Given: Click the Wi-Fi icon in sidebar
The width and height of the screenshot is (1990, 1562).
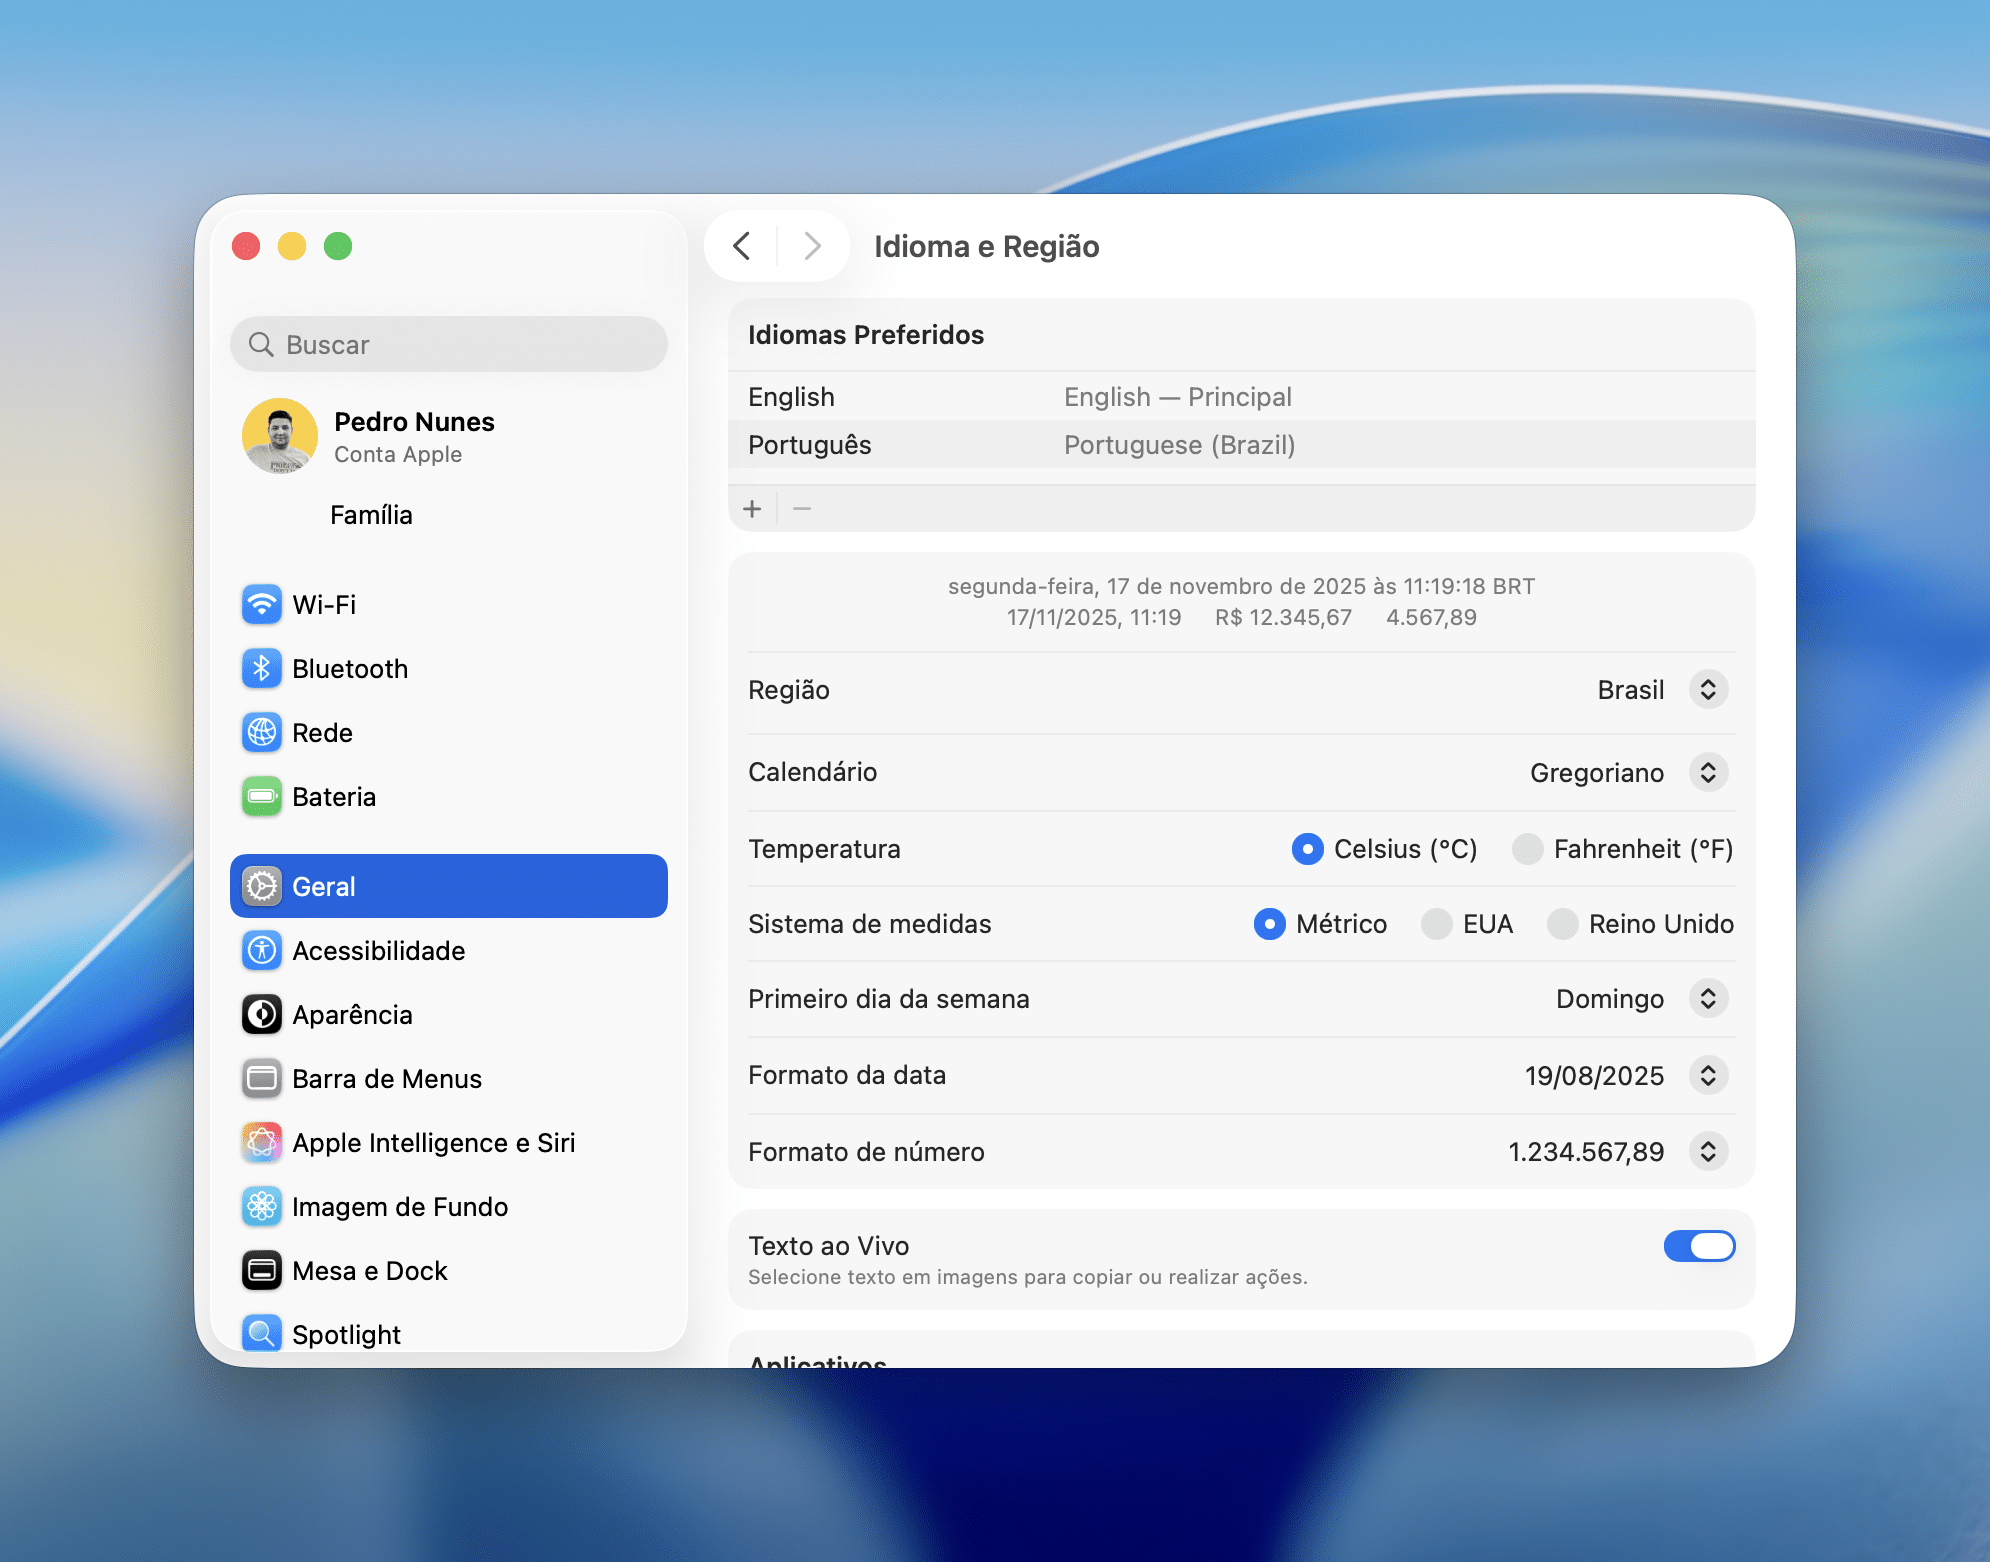Looking at the screenshot, I should pos(262,604).
